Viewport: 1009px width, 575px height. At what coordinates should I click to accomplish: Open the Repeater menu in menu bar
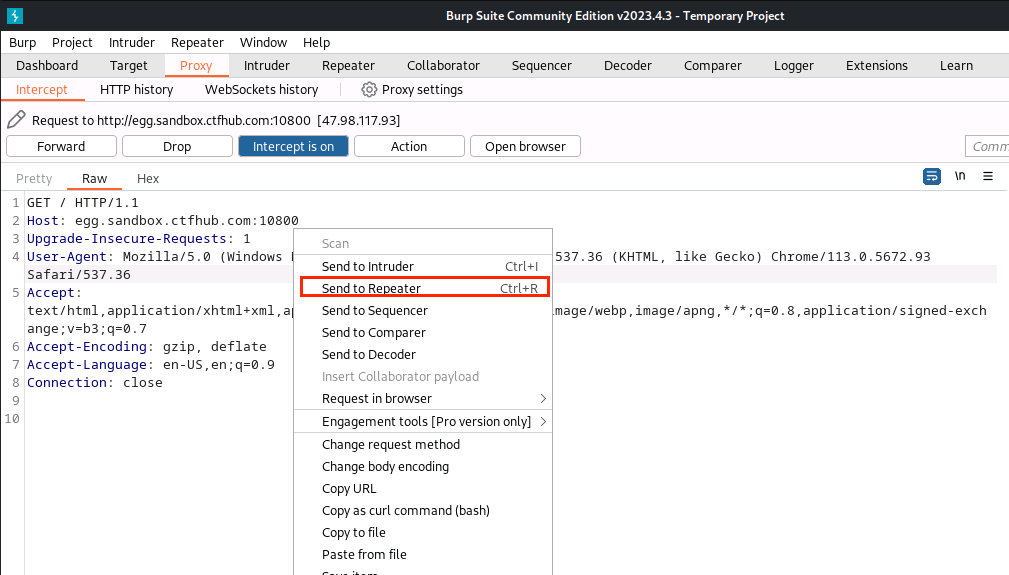(197, 42)
